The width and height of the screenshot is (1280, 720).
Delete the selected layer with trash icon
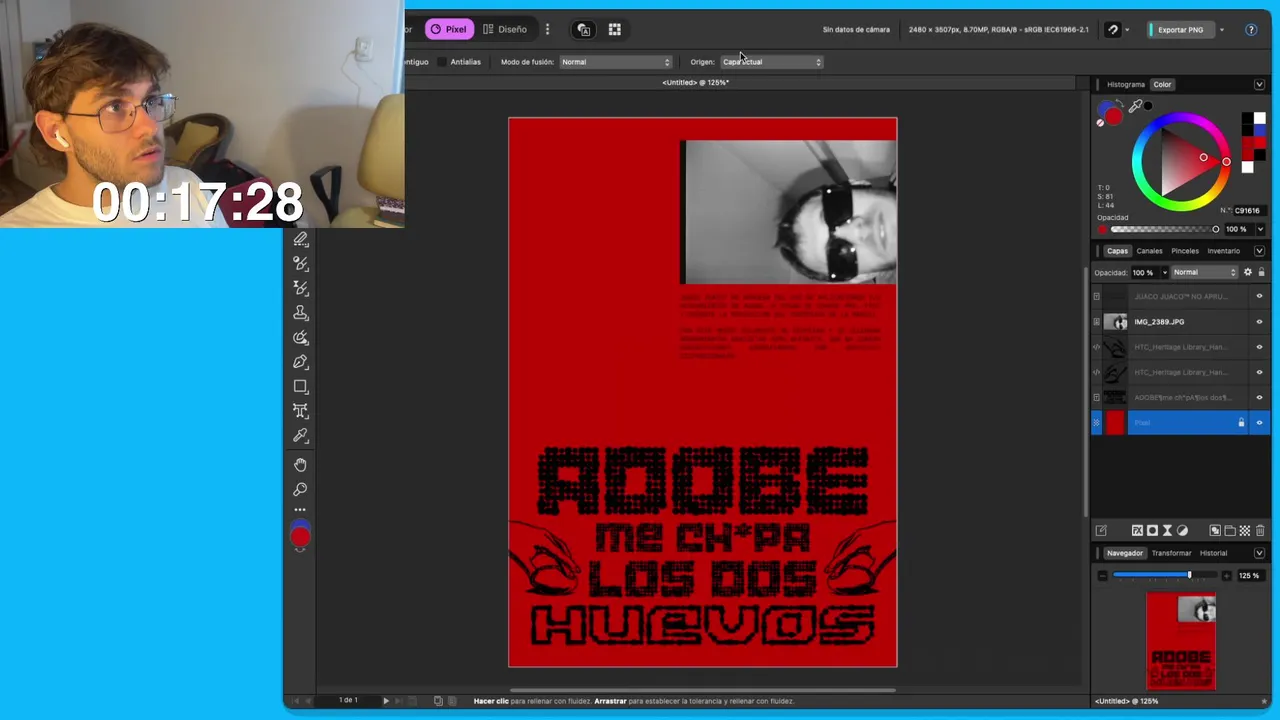1260,531
